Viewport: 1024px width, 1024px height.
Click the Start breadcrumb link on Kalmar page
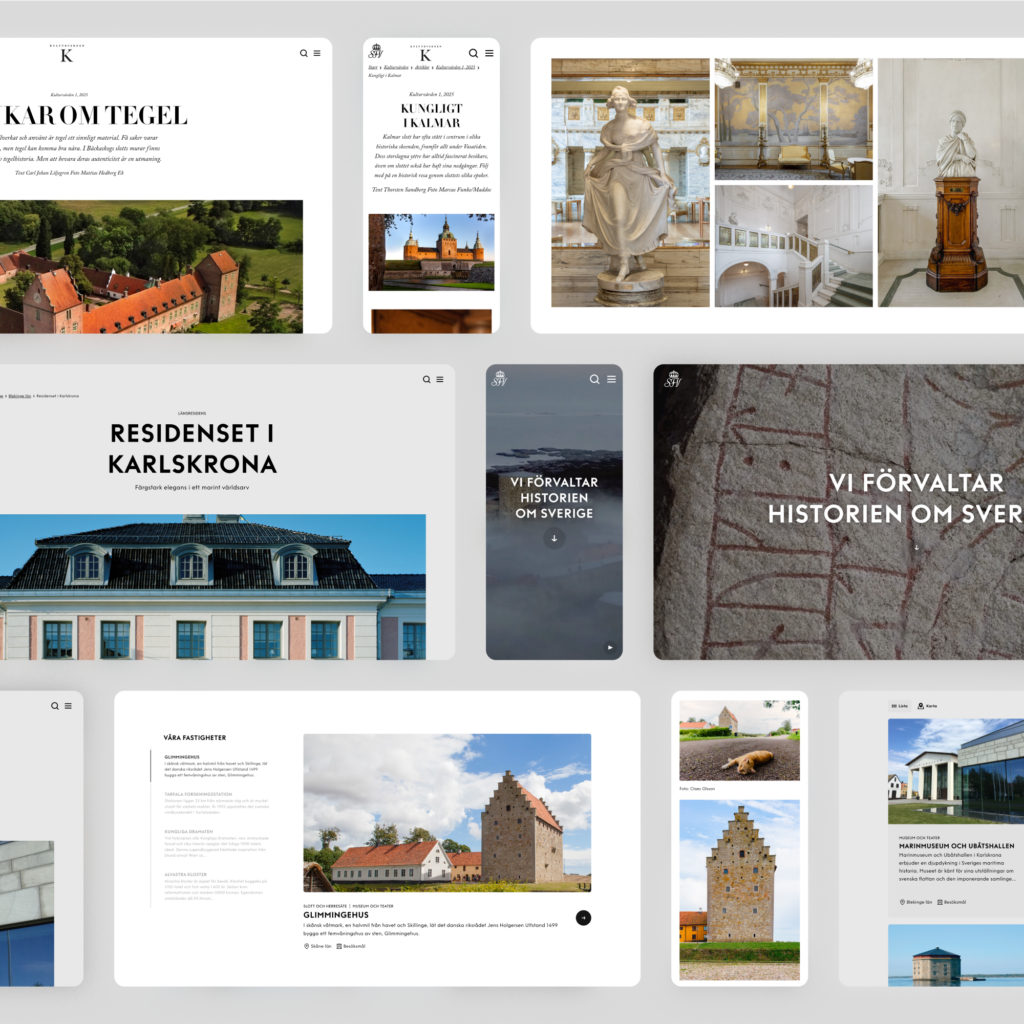point(373,67)
